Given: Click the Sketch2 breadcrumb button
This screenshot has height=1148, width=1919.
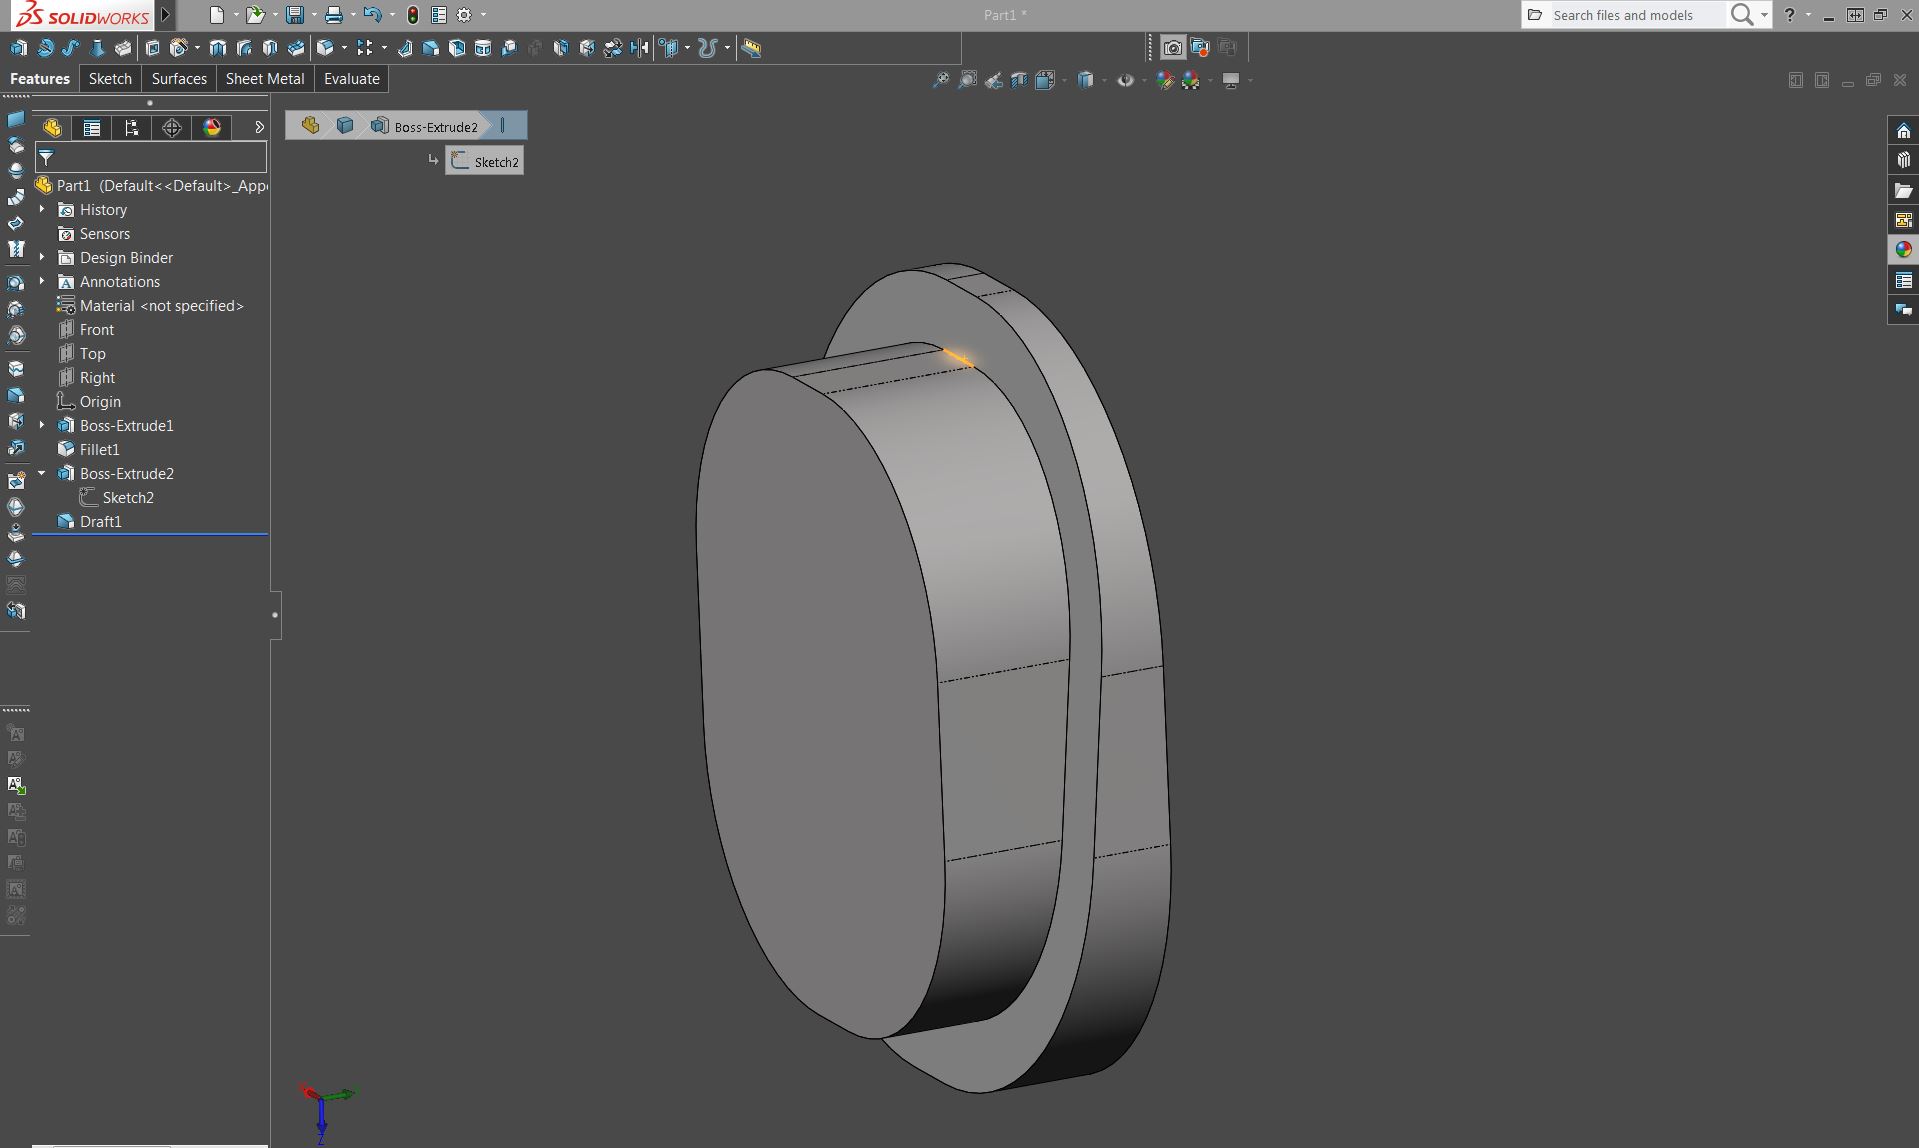Looking at the screenshot, I should coord(485,161).
